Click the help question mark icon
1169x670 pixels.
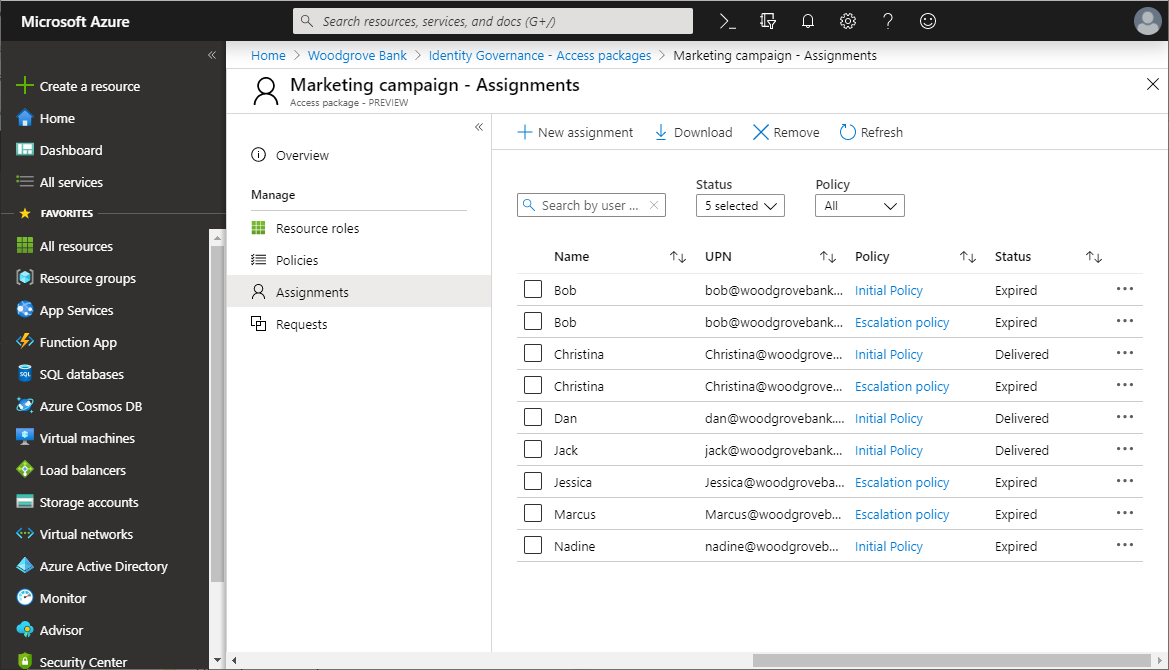[x=888, y=21]
